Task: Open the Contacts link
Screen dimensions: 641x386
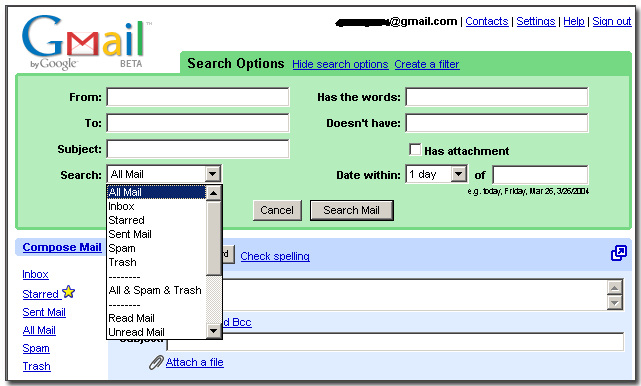Action: point(486,21)
